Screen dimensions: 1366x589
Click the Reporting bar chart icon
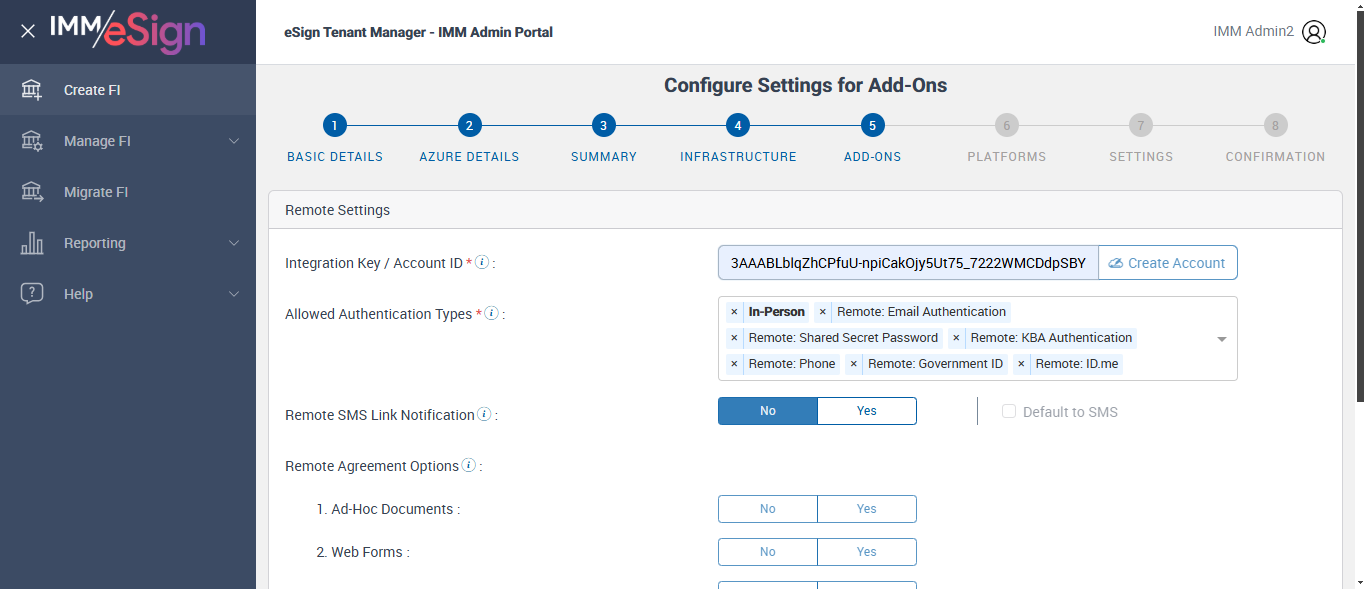(x=32, y=243)
